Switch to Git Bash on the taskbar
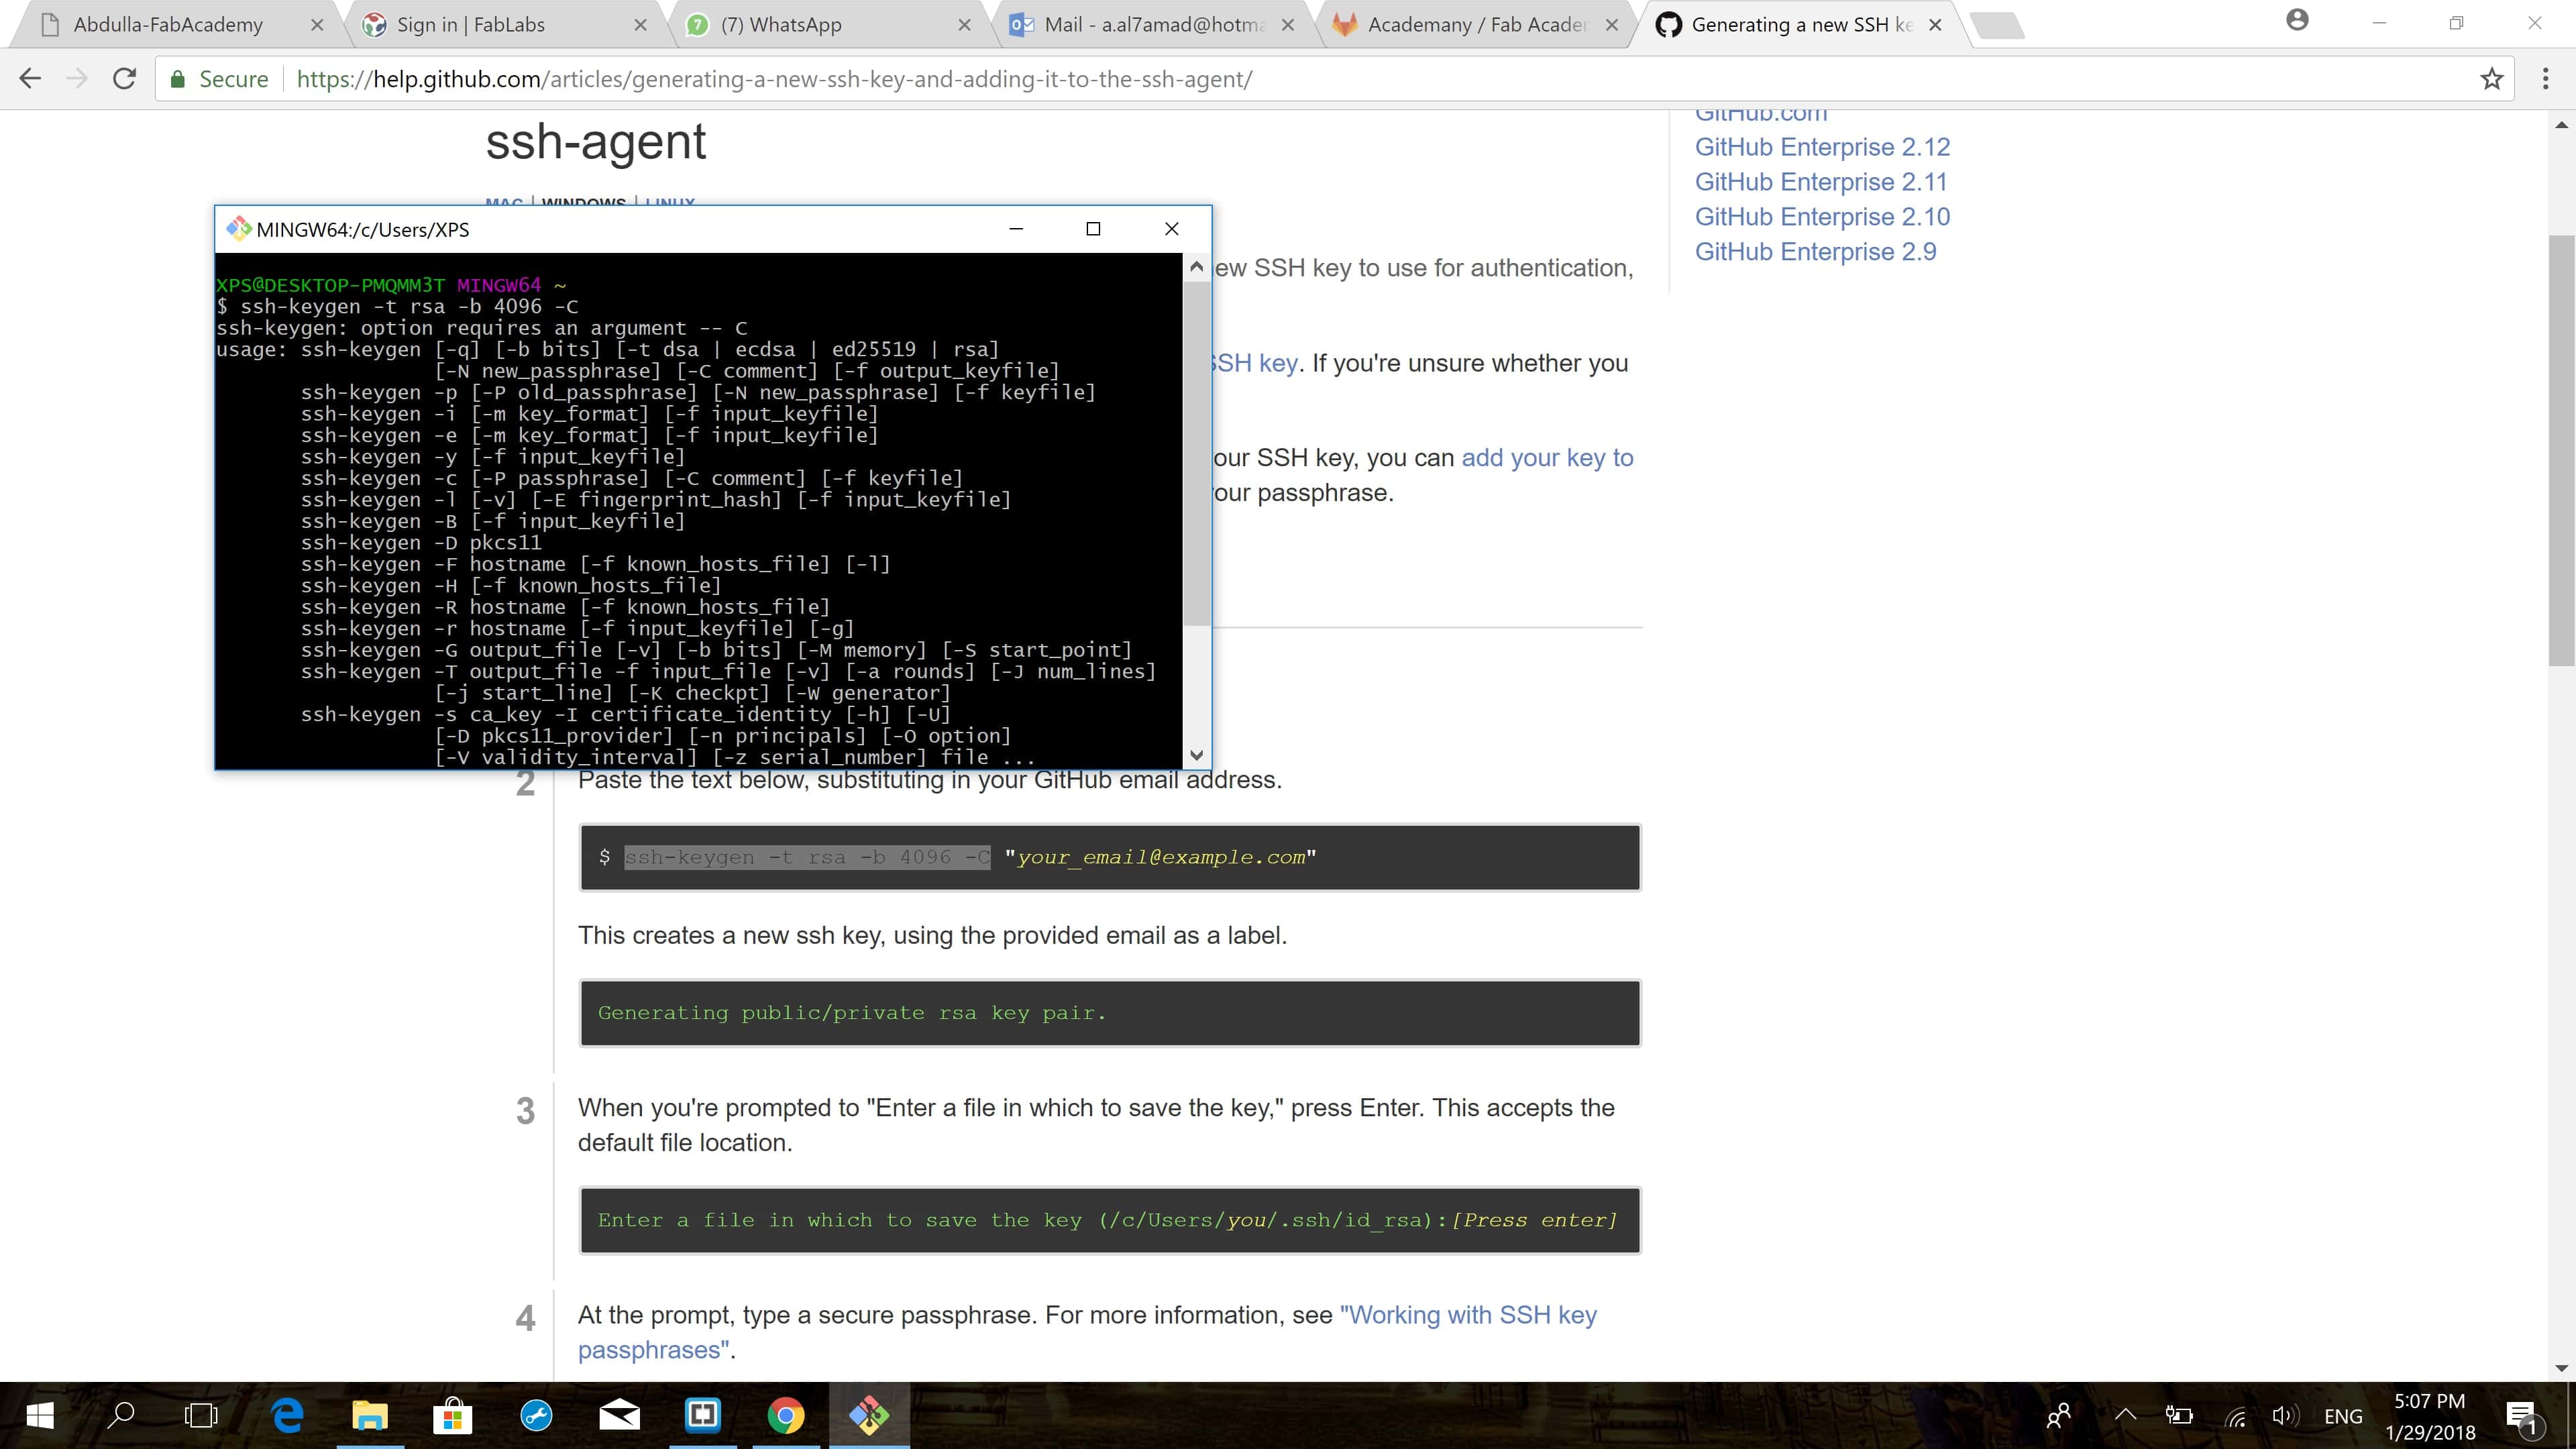This screenshot has width=2576, height=1449. click(x=869, y=1415)
